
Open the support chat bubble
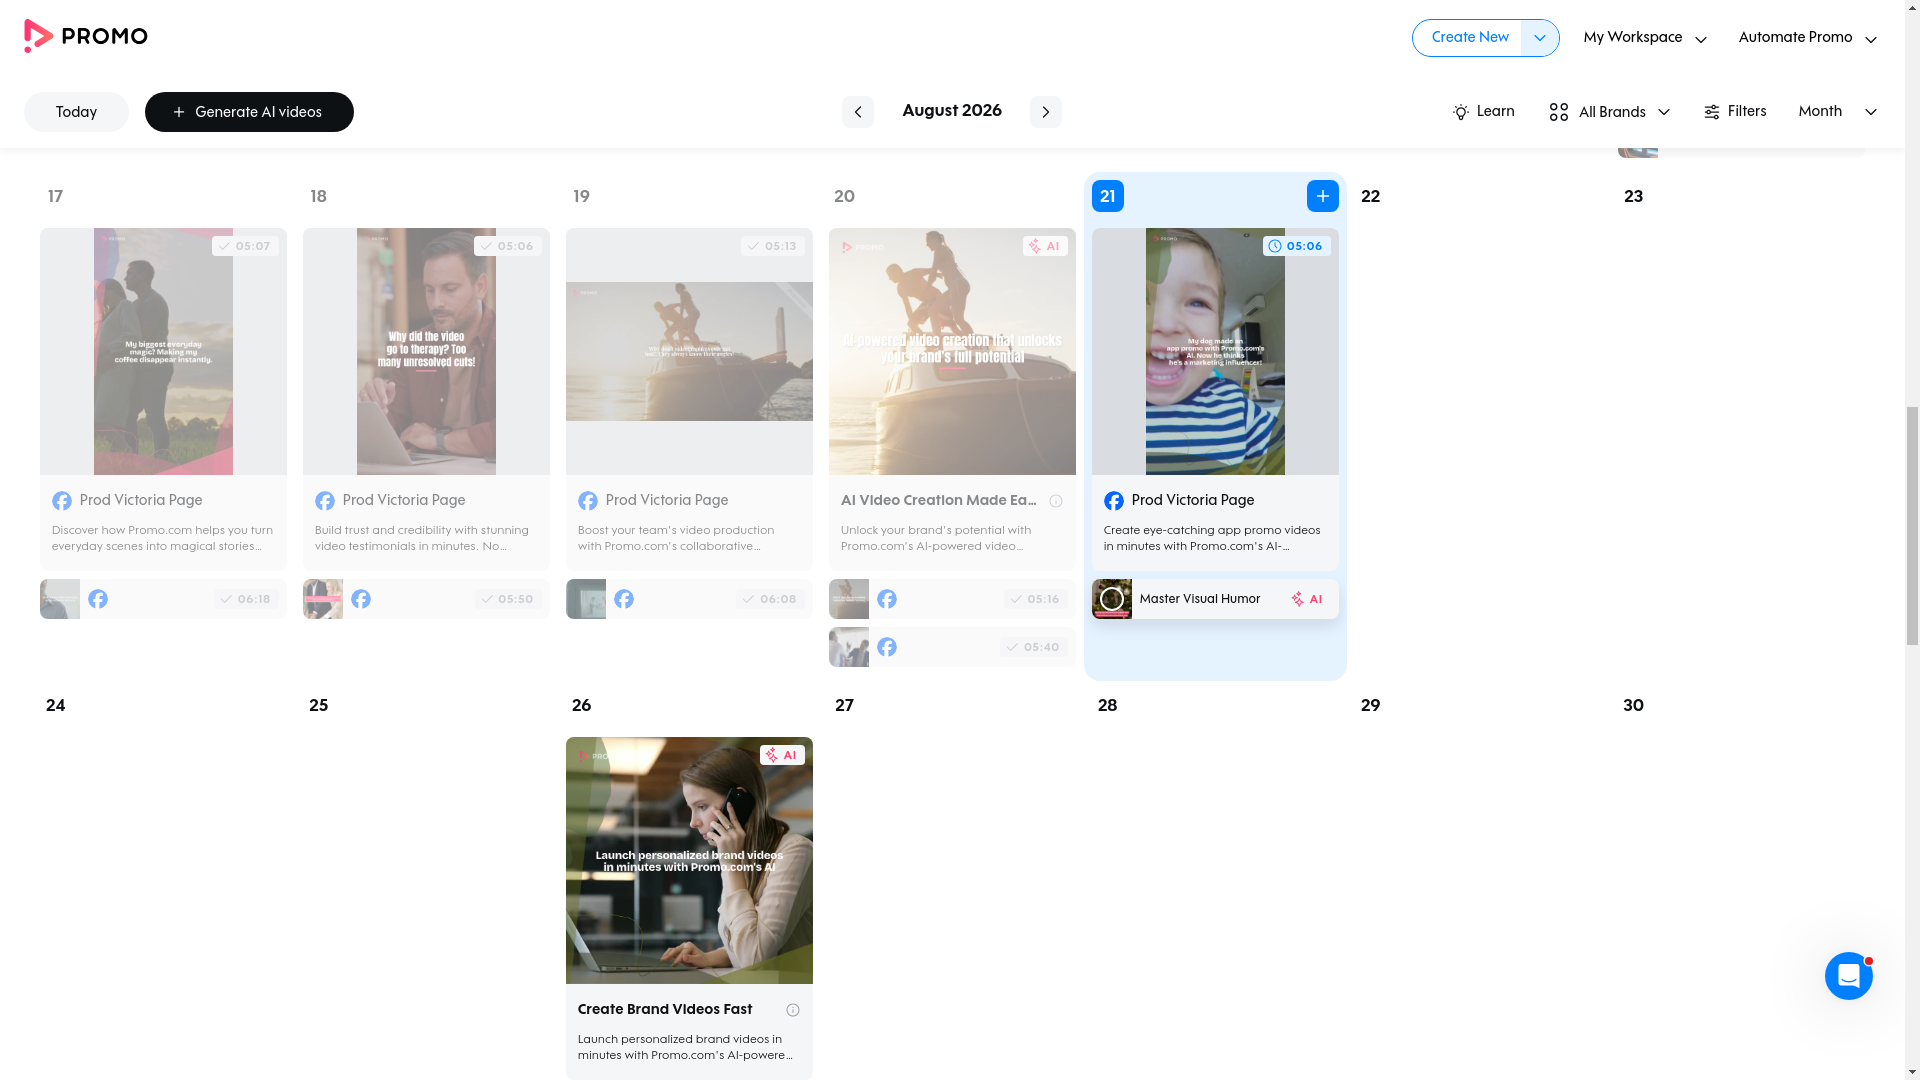tap(1848, 976)
